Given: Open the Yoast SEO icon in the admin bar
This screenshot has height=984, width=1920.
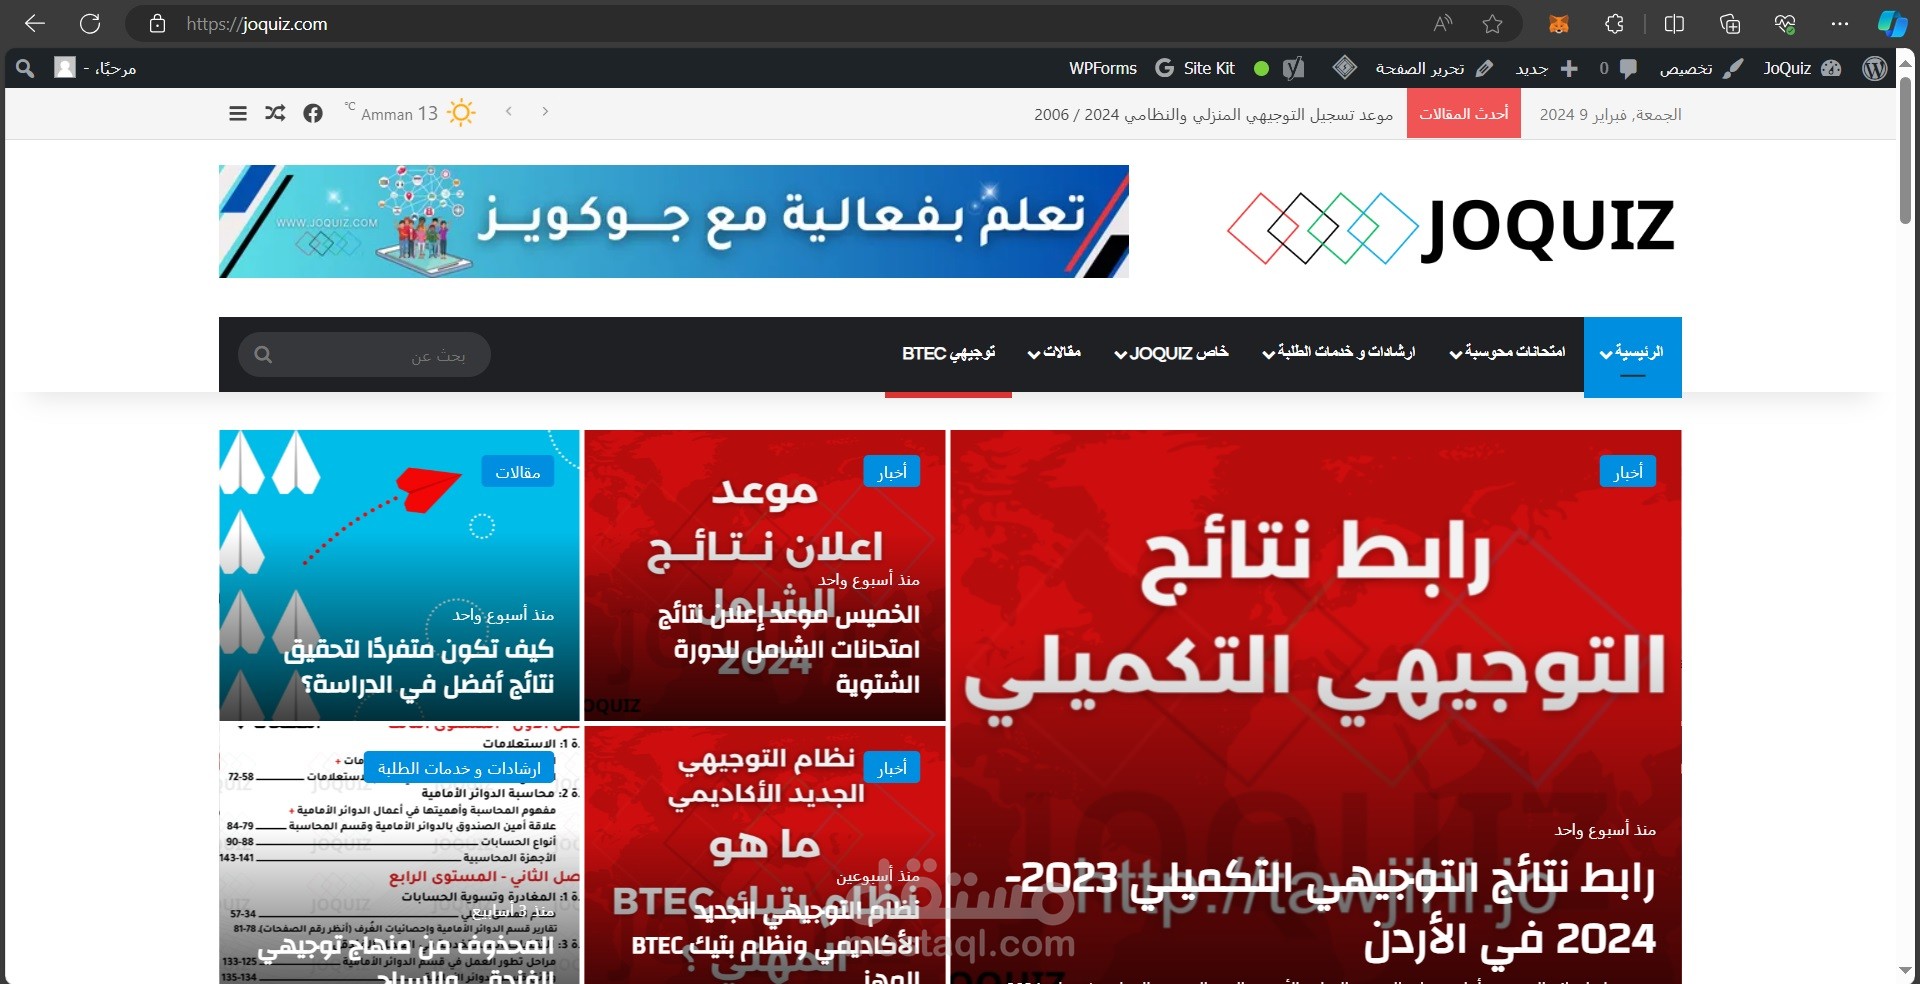Looking at the screenshot, I should pos(1293,68).
